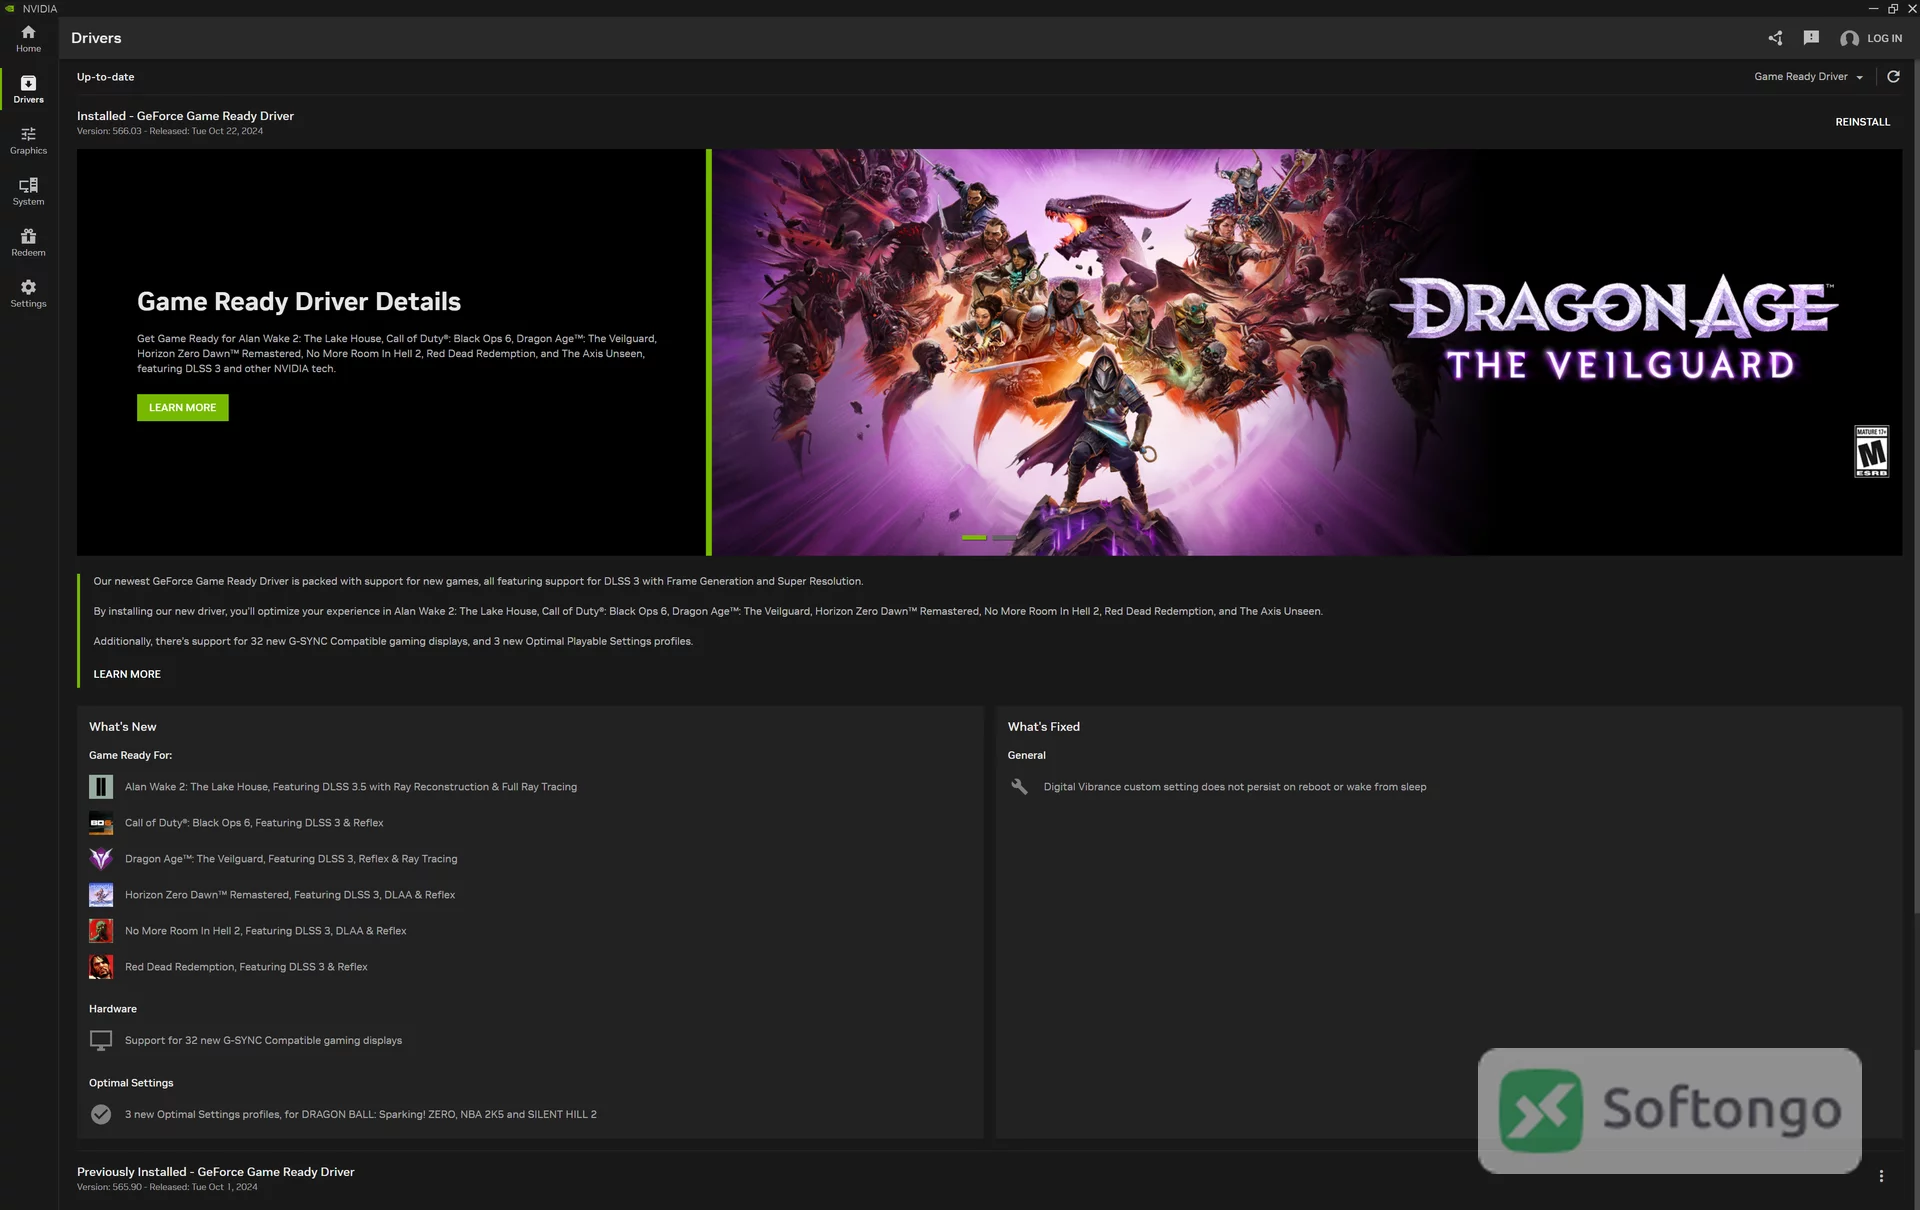This screenshot has height=1210, width=1920.
Task: Click 'Support for 32 new G-SYNC' text
Action: pos(263,1040)
